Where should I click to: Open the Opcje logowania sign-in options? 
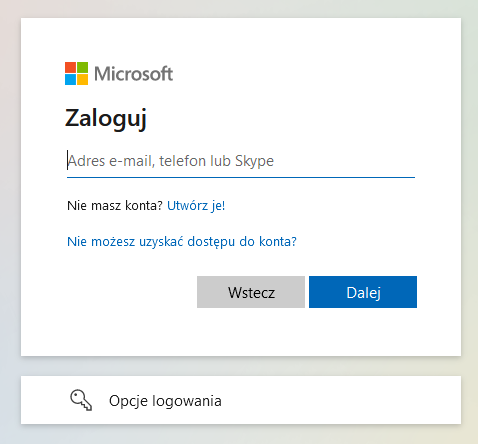pyautogui.click(x=165, y=401)
